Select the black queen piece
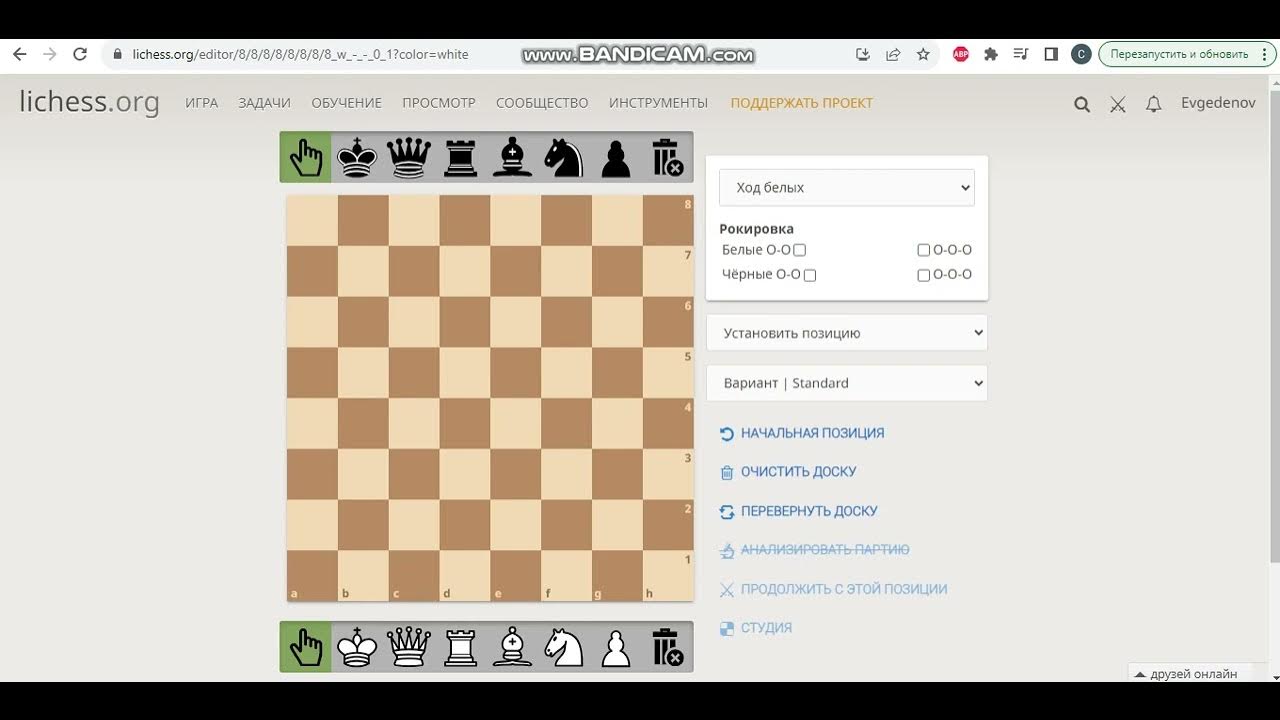The image size is (1280, 720). tap(409, 158)
